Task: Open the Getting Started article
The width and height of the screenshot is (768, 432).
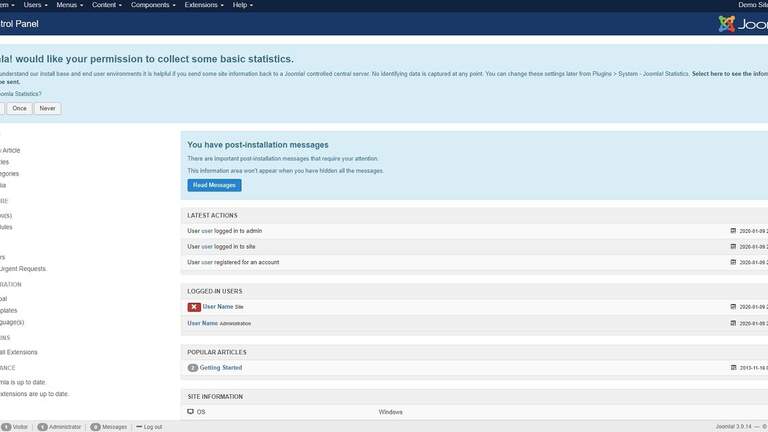Action: (x=221, y=368)
